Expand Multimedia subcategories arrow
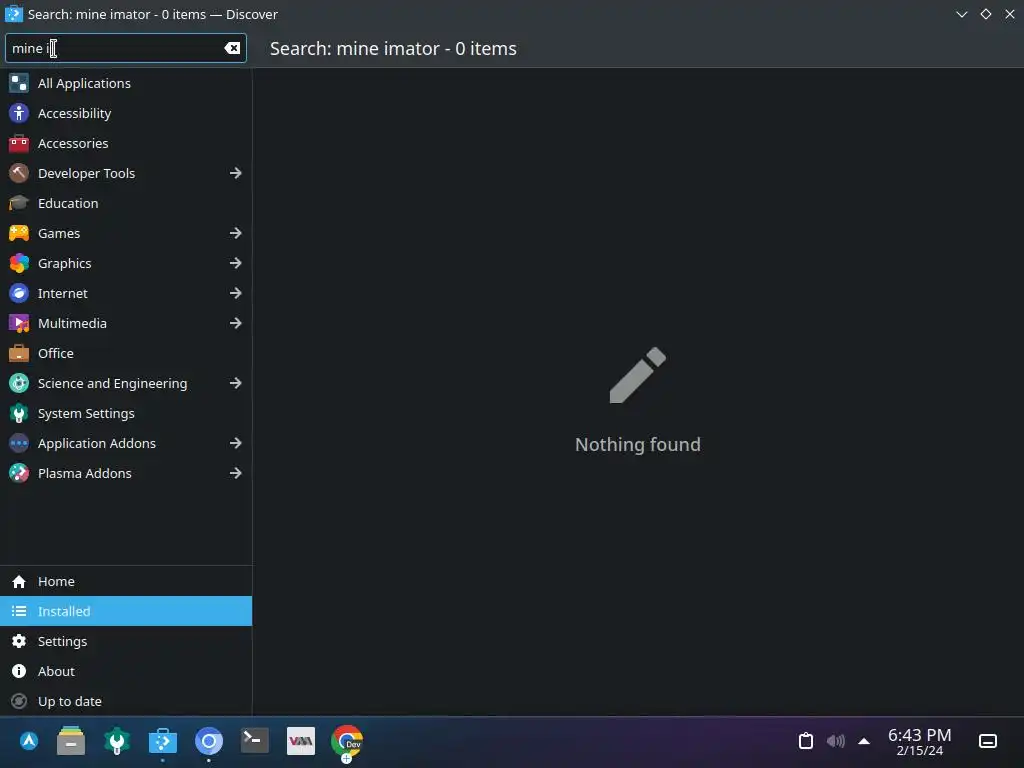 (236, 323)
